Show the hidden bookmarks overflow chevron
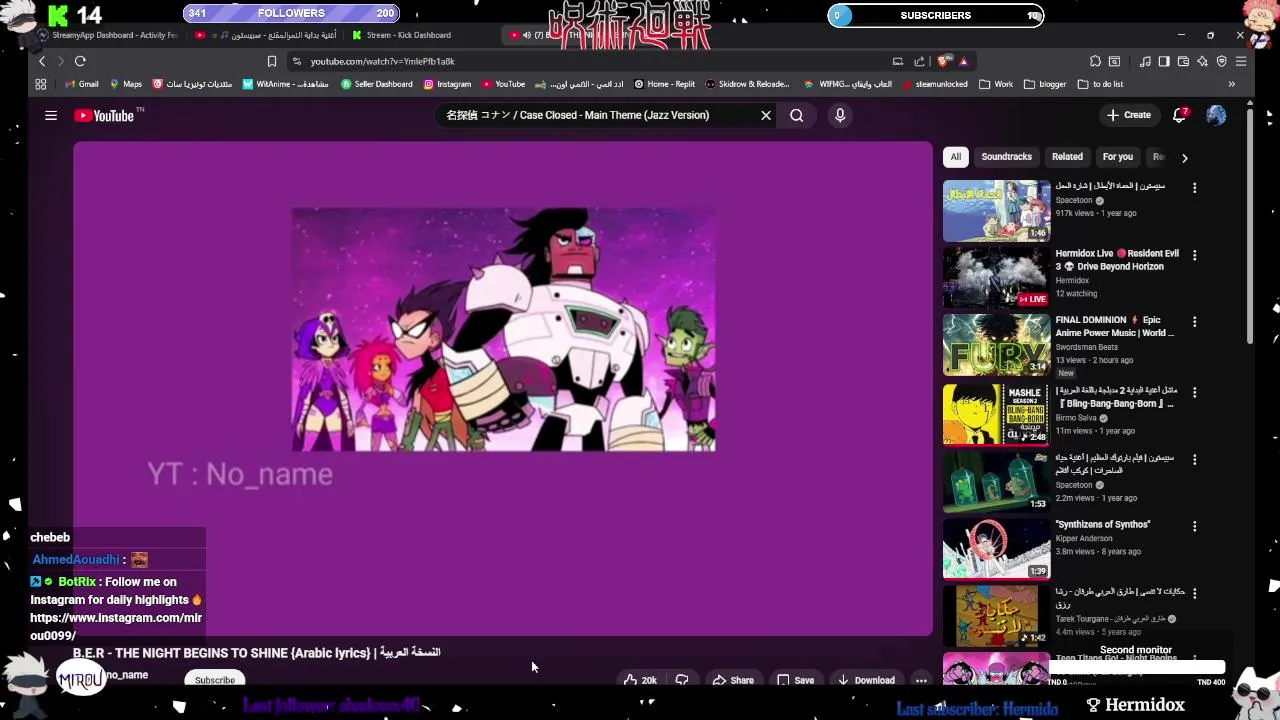This screenshot has width=1280, height=720. click(x=1232, y=85)
